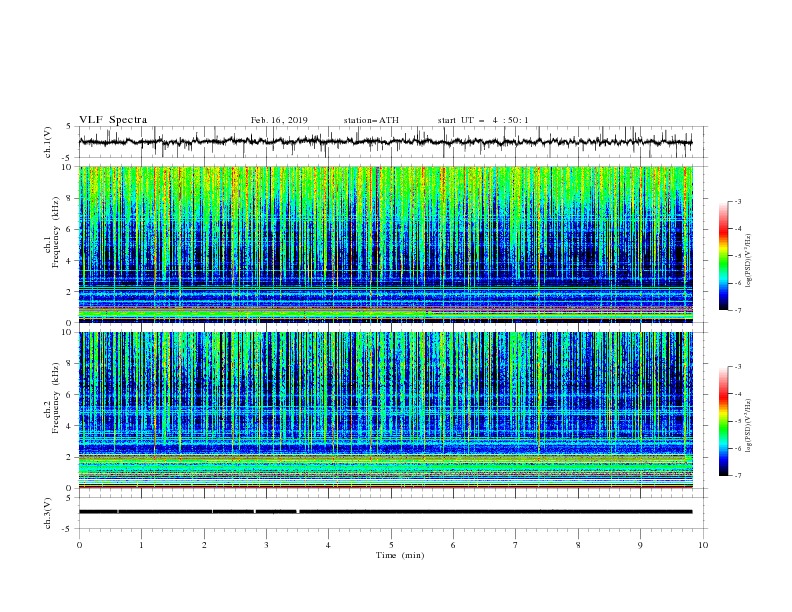Click the black ch.3 voltage trace
Screen dimensions: 792x612
[x=386, y=512]
